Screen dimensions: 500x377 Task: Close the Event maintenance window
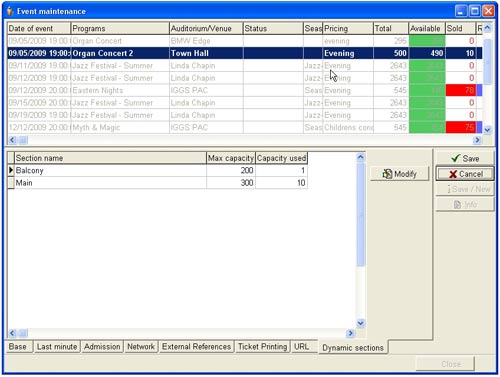point(489,11)
